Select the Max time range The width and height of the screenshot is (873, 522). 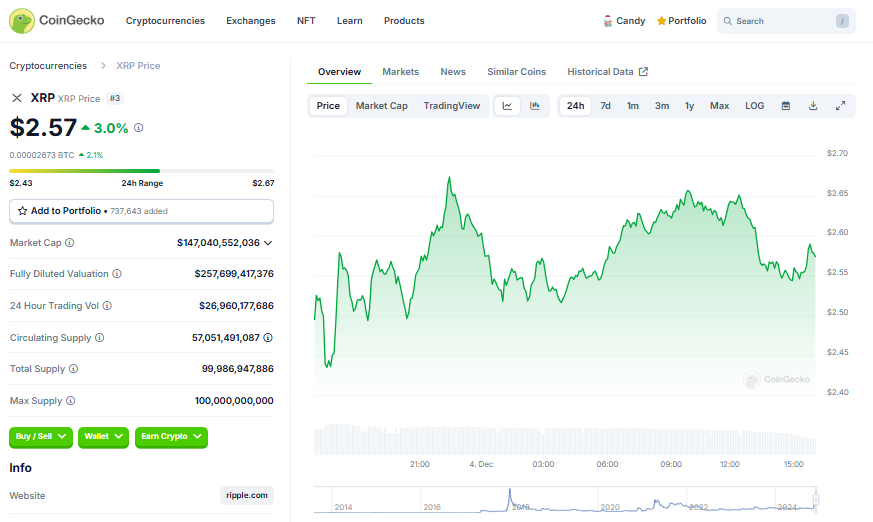(719, 106)
